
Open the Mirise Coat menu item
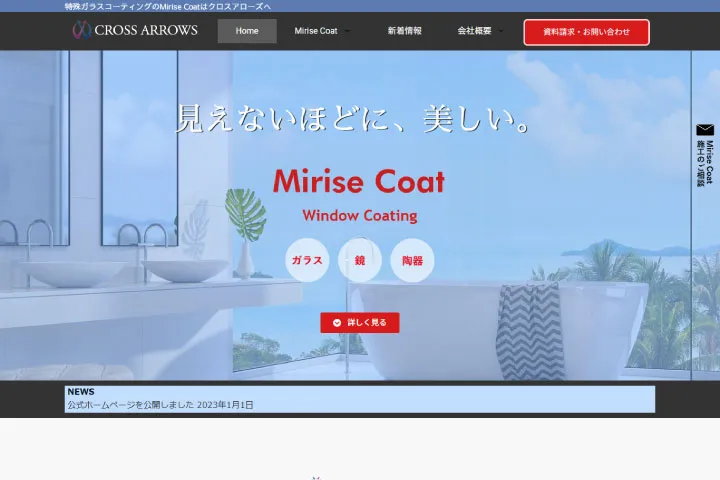[x=316, y=31]
